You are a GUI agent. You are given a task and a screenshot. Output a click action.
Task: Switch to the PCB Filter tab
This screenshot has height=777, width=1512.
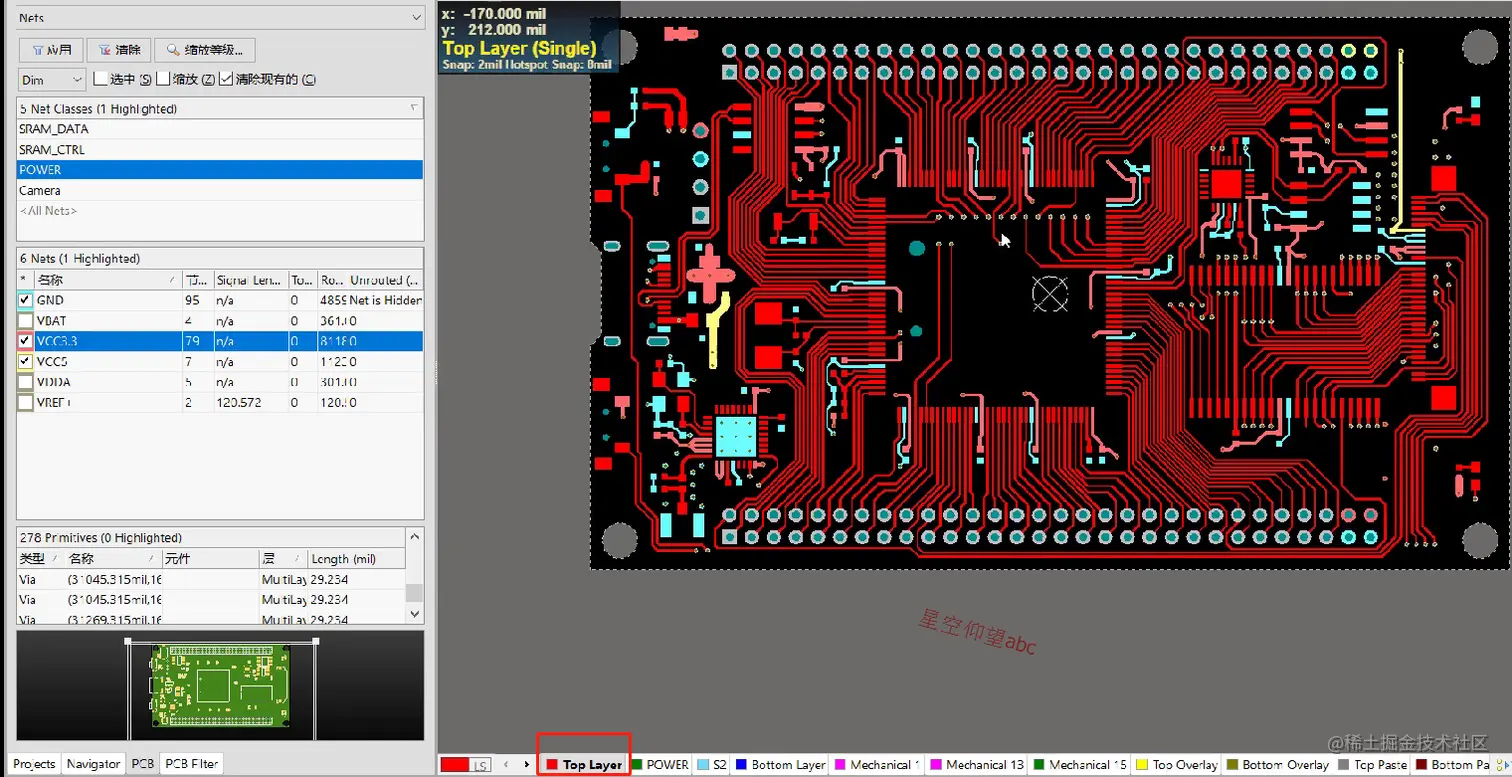[191, 764]
